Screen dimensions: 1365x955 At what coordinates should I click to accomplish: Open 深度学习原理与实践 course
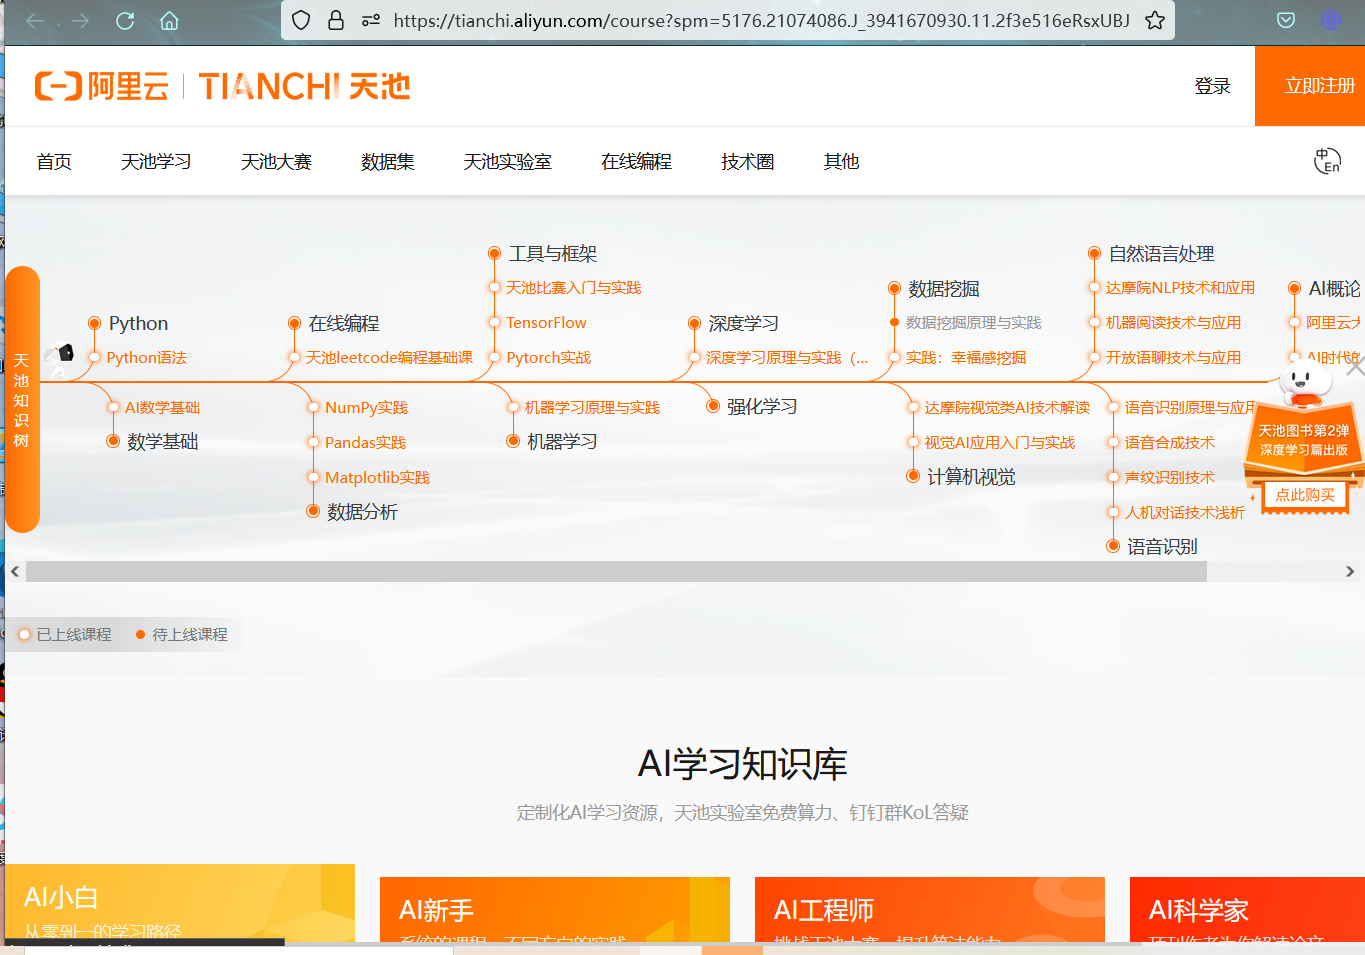click(787, 358)
